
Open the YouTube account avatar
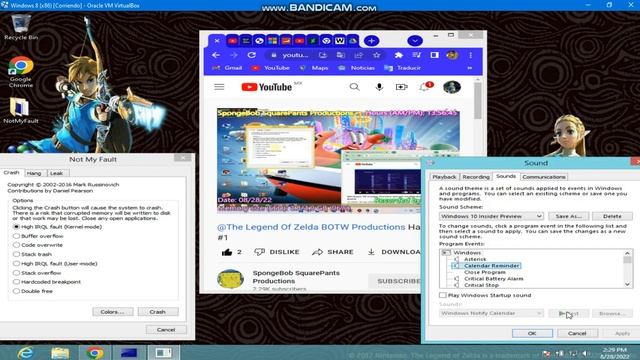click(x=452, y=87)
